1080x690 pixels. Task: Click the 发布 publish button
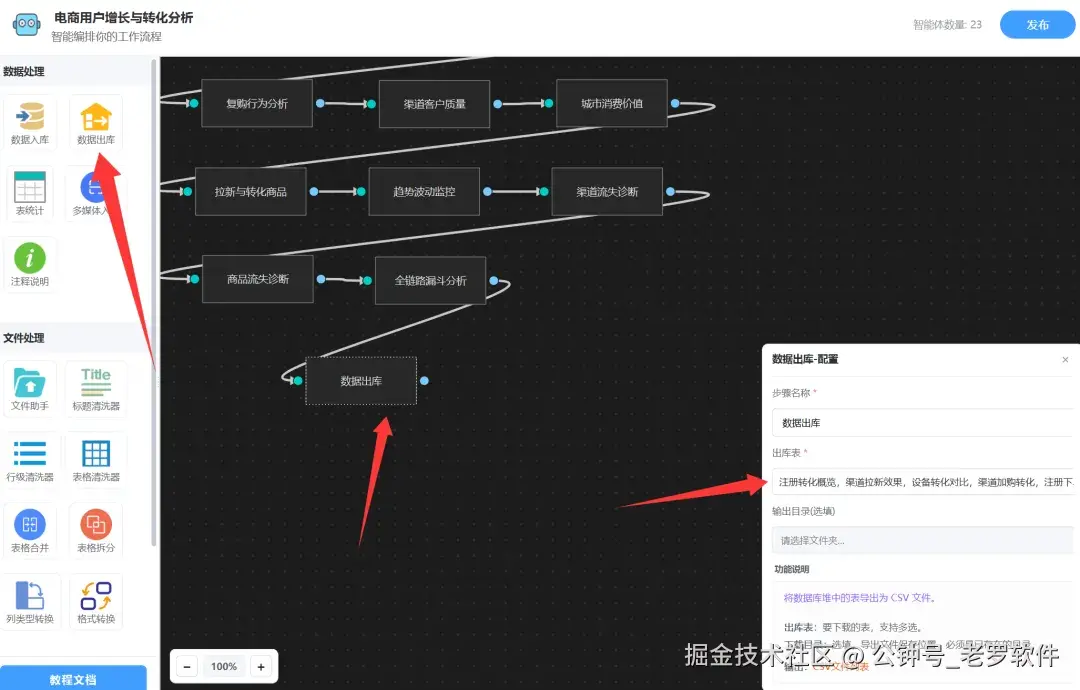pyautogui.click(x=1037, y=25)
